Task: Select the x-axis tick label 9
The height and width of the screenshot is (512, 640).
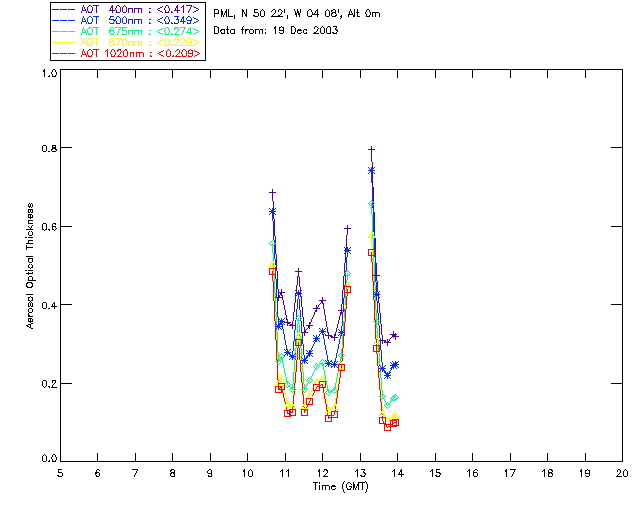Action: pyautogui.click(x=210, y=473)
